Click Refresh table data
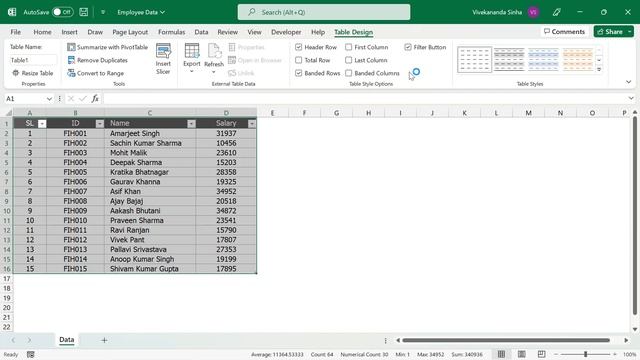 [214, 59]
